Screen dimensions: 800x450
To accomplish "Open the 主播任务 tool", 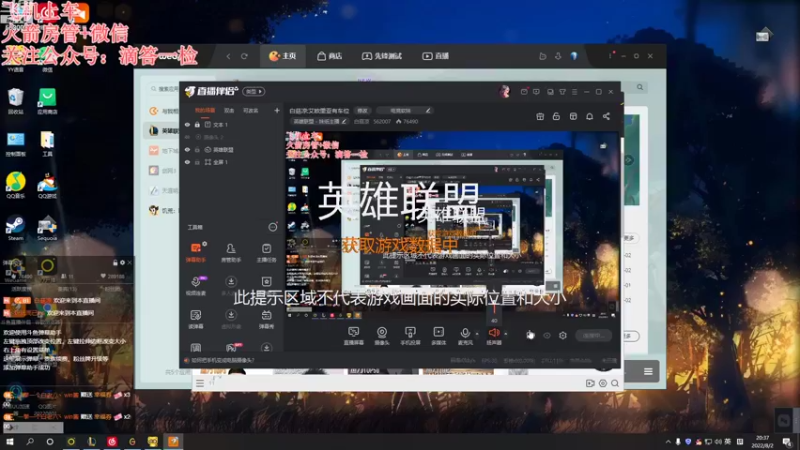I will (x=266, y=252).
